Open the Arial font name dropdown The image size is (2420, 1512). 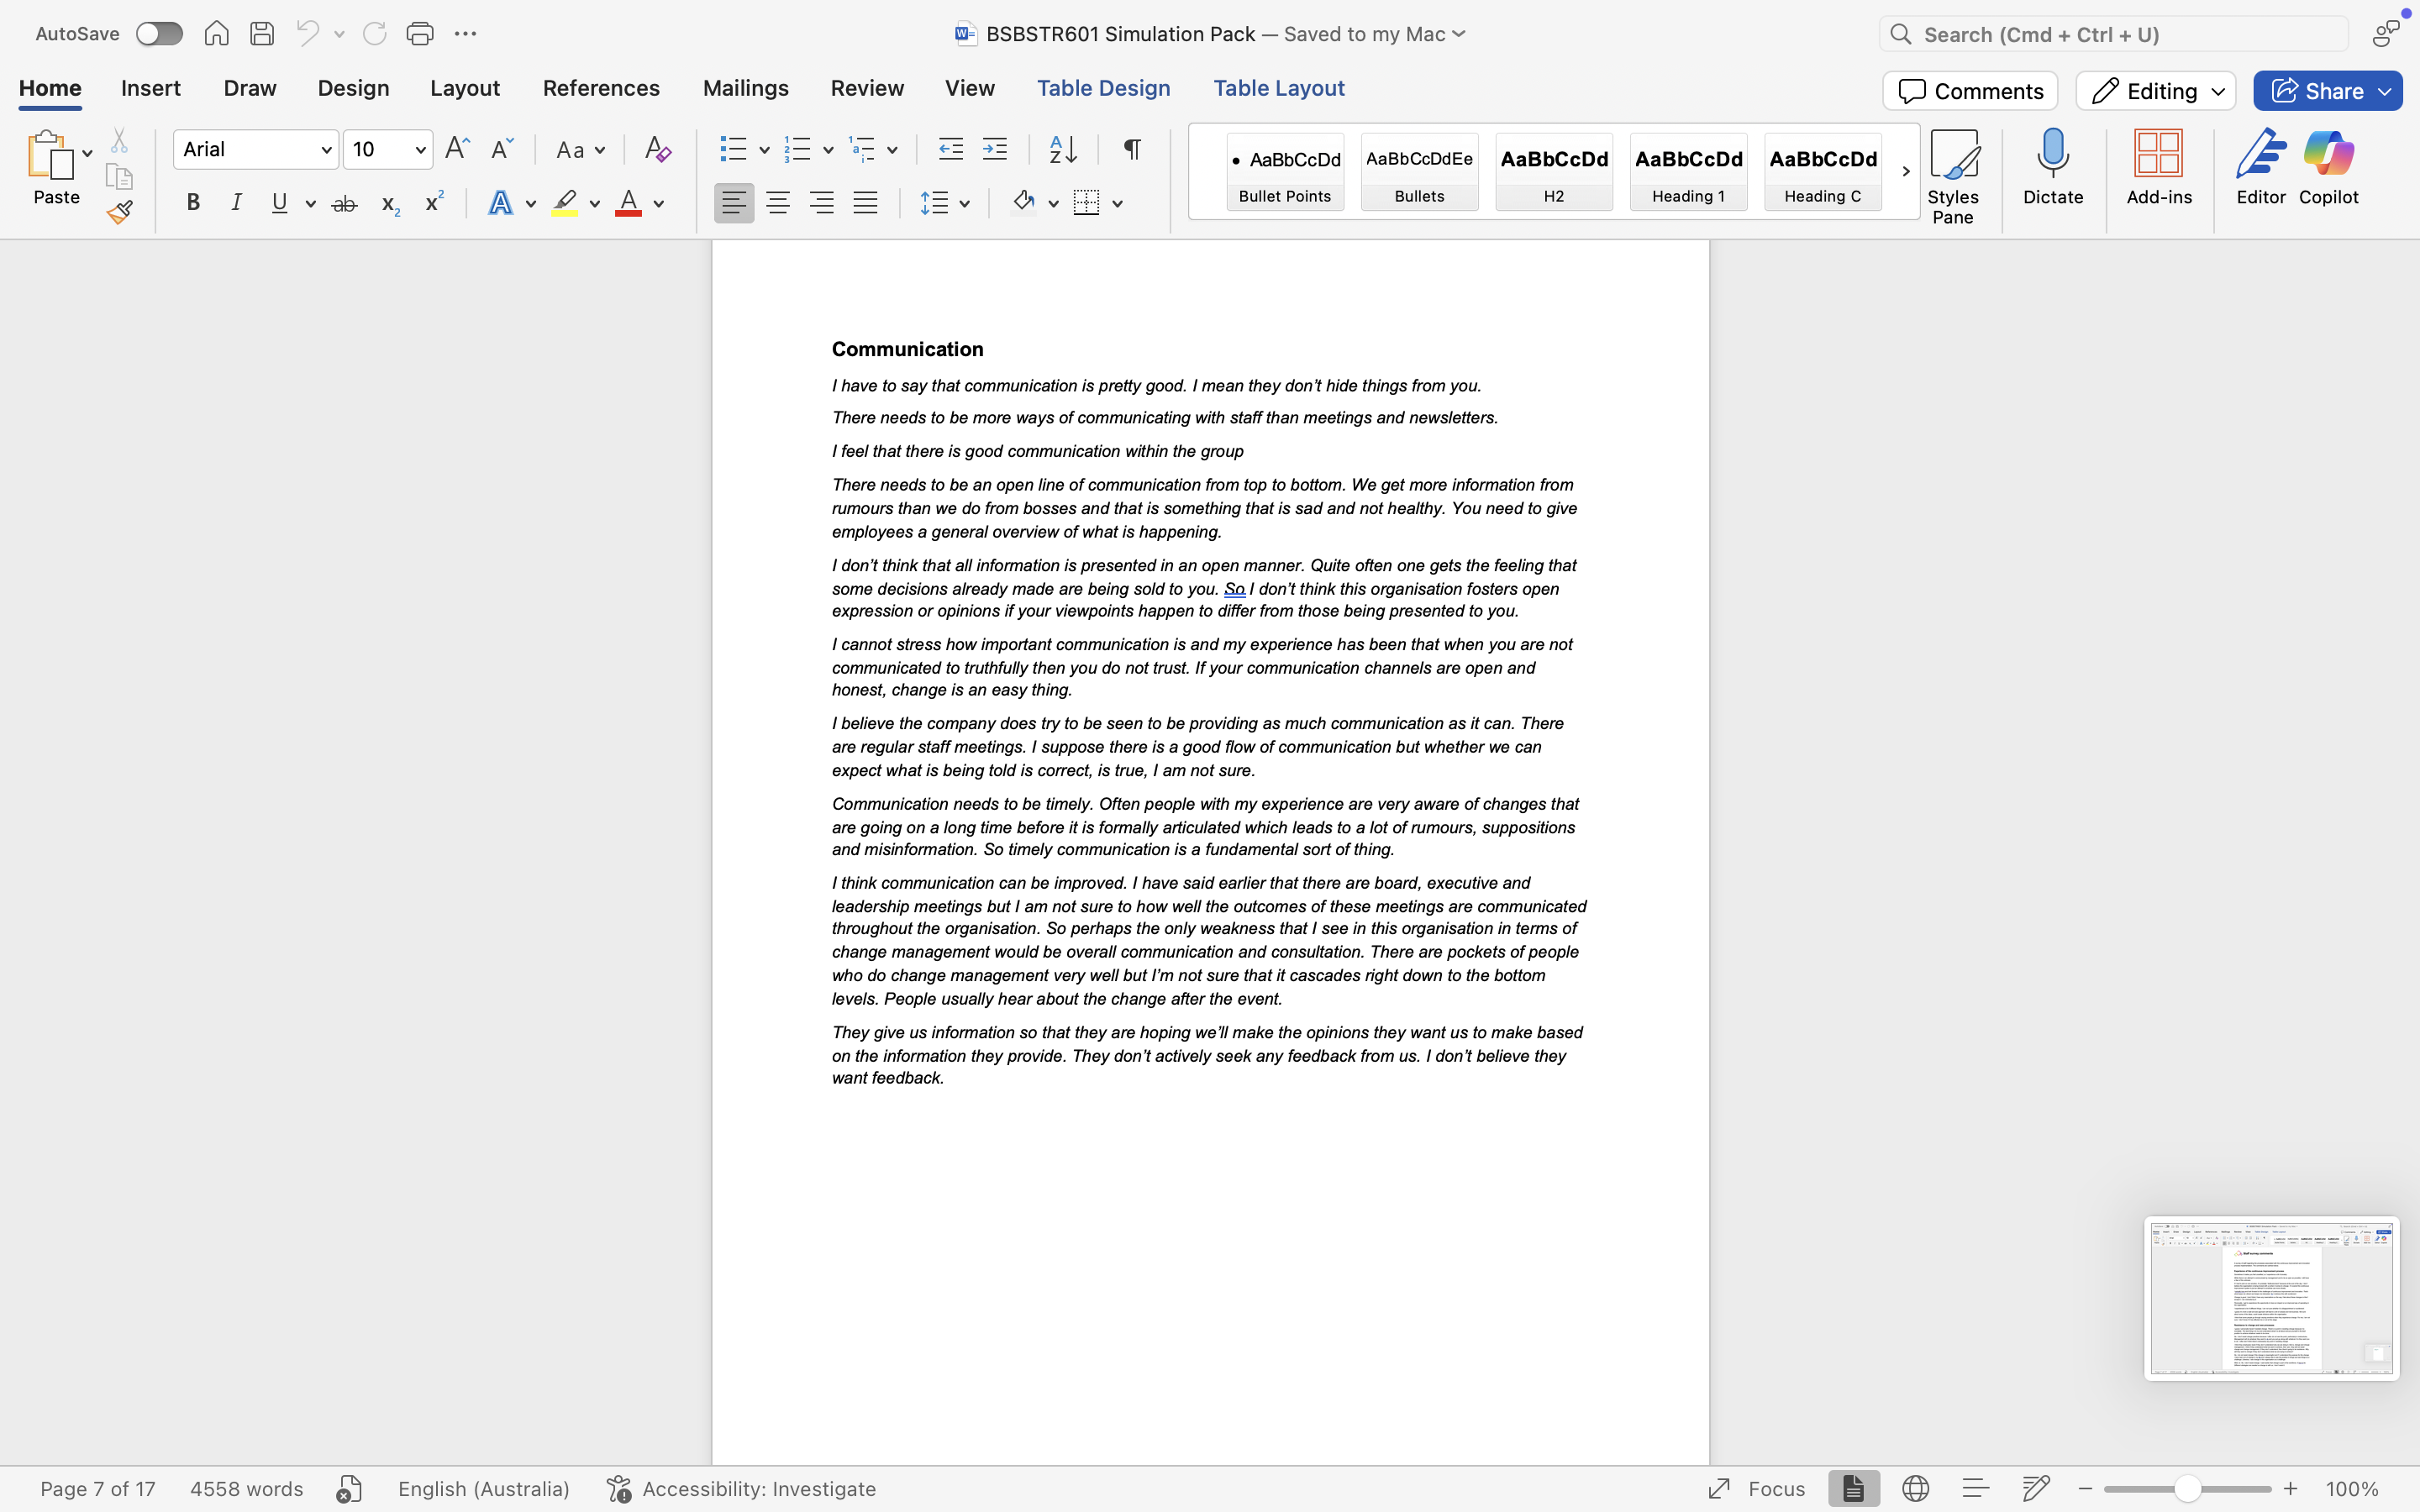point(326,150)
